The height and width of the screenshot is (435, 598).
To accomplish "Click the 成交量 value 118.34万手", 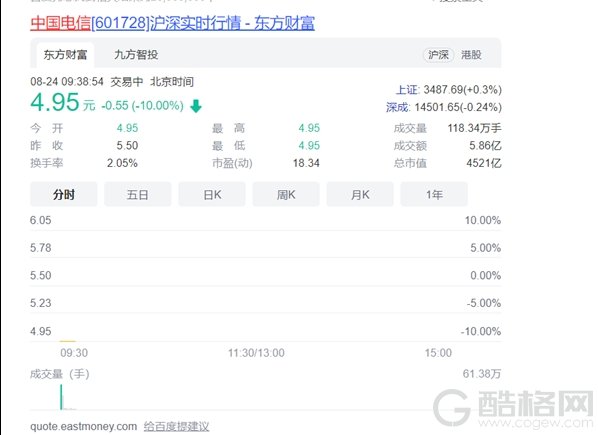I will (x=474, y=128).
